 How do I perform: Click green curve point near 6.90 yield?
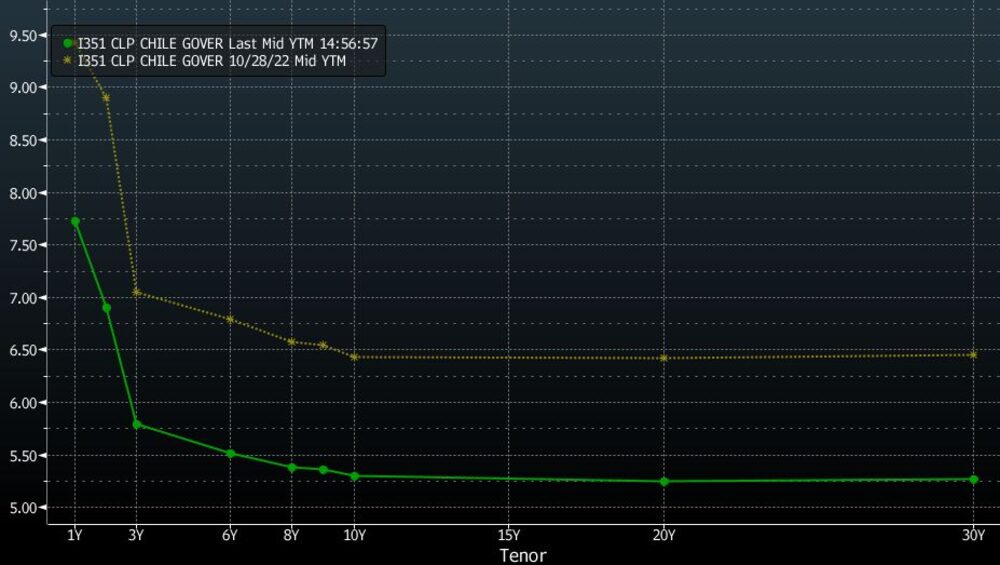point(106,307)
